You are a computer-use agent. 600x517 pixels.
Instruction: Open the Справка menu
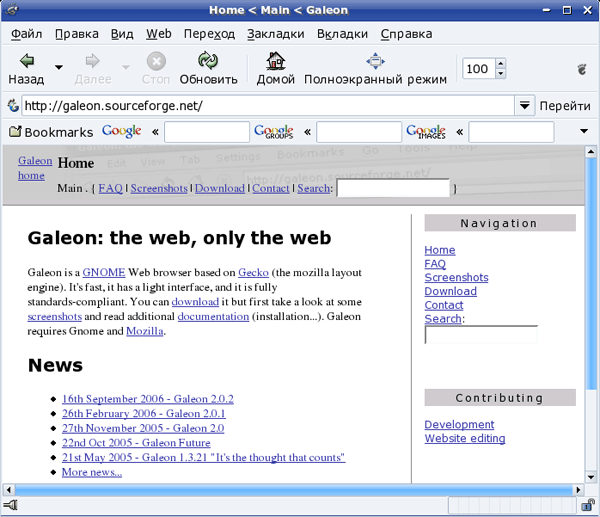coord(406,34)
